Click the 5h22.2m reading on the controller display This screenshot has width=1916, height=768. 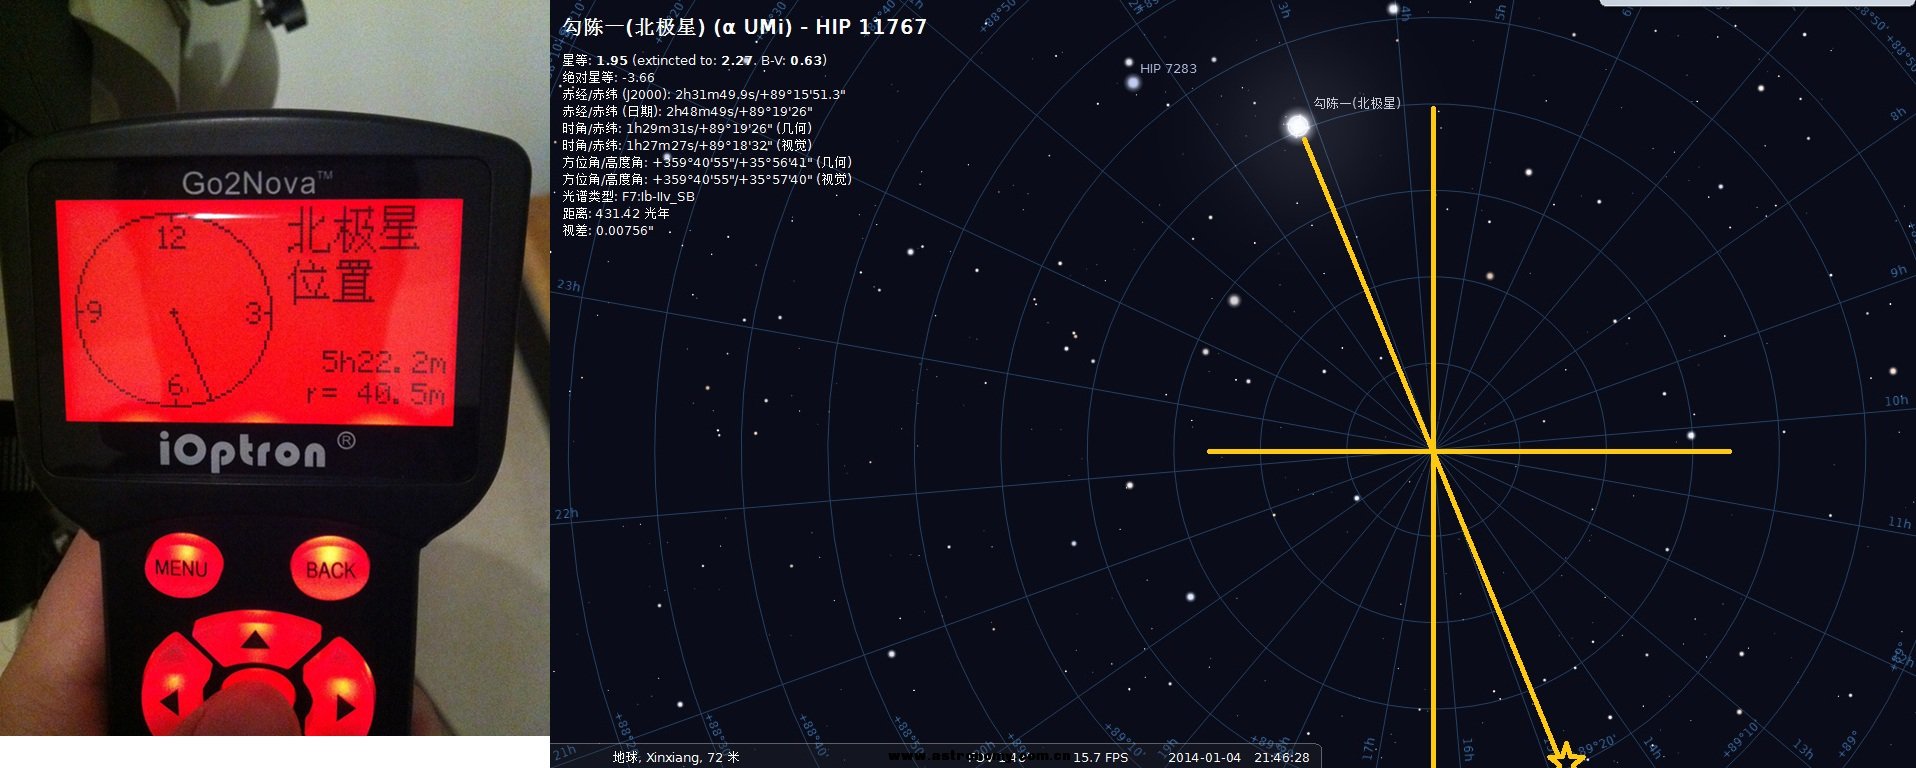[383, 361]
